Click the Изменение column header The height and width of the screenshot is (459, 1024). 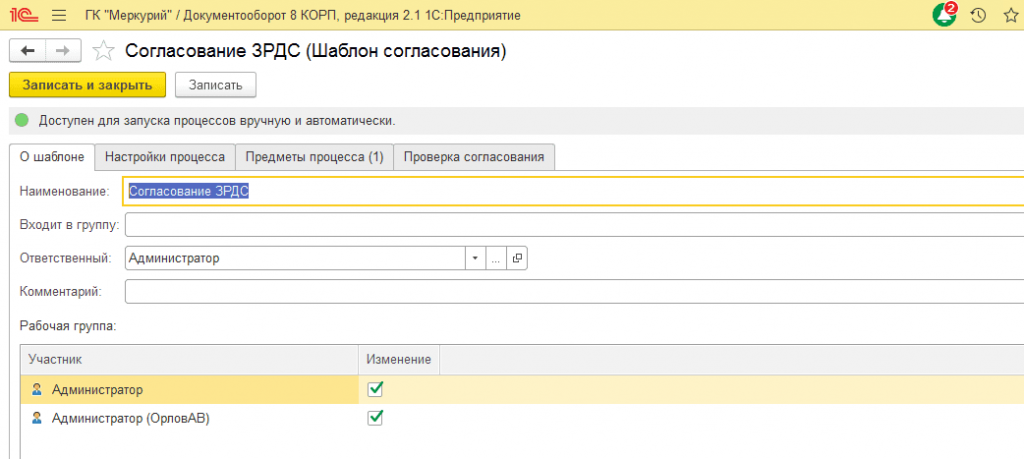tap(399, 360)
